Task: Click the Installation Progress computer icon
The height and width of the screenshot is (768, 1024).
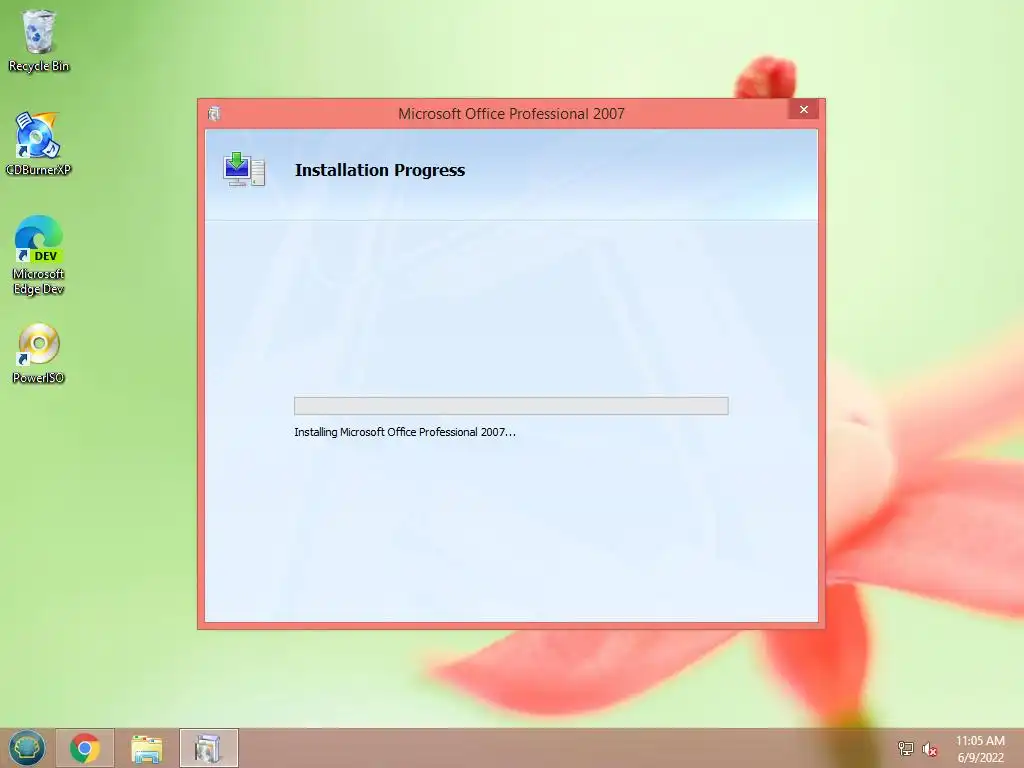Action: pos(244,169)
